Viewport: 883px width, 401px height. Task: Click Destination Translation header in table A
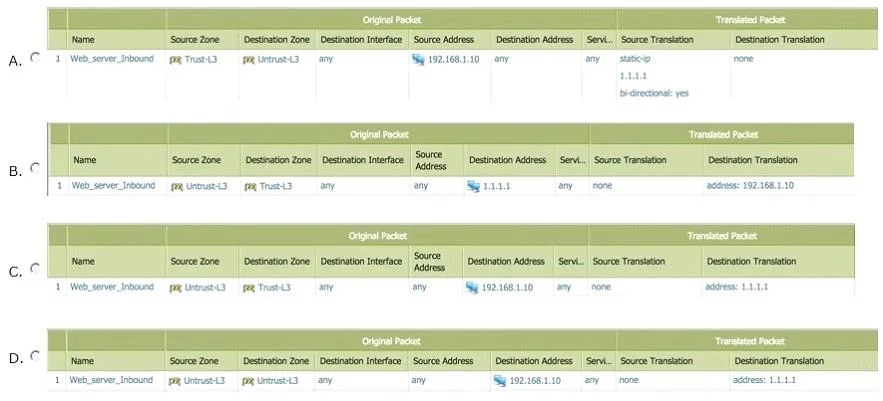coord(779,39)
